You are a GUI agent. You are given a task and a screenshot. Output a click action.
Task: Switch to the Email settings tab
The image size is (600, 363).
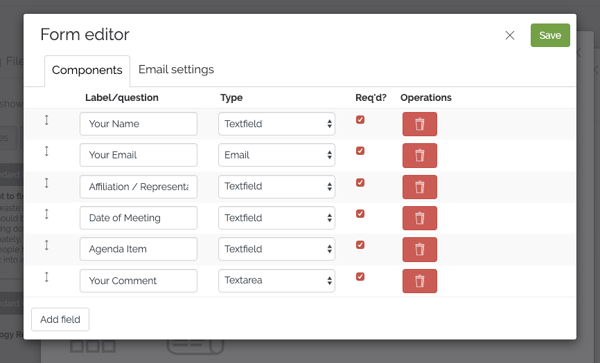(x=176, y=70)
